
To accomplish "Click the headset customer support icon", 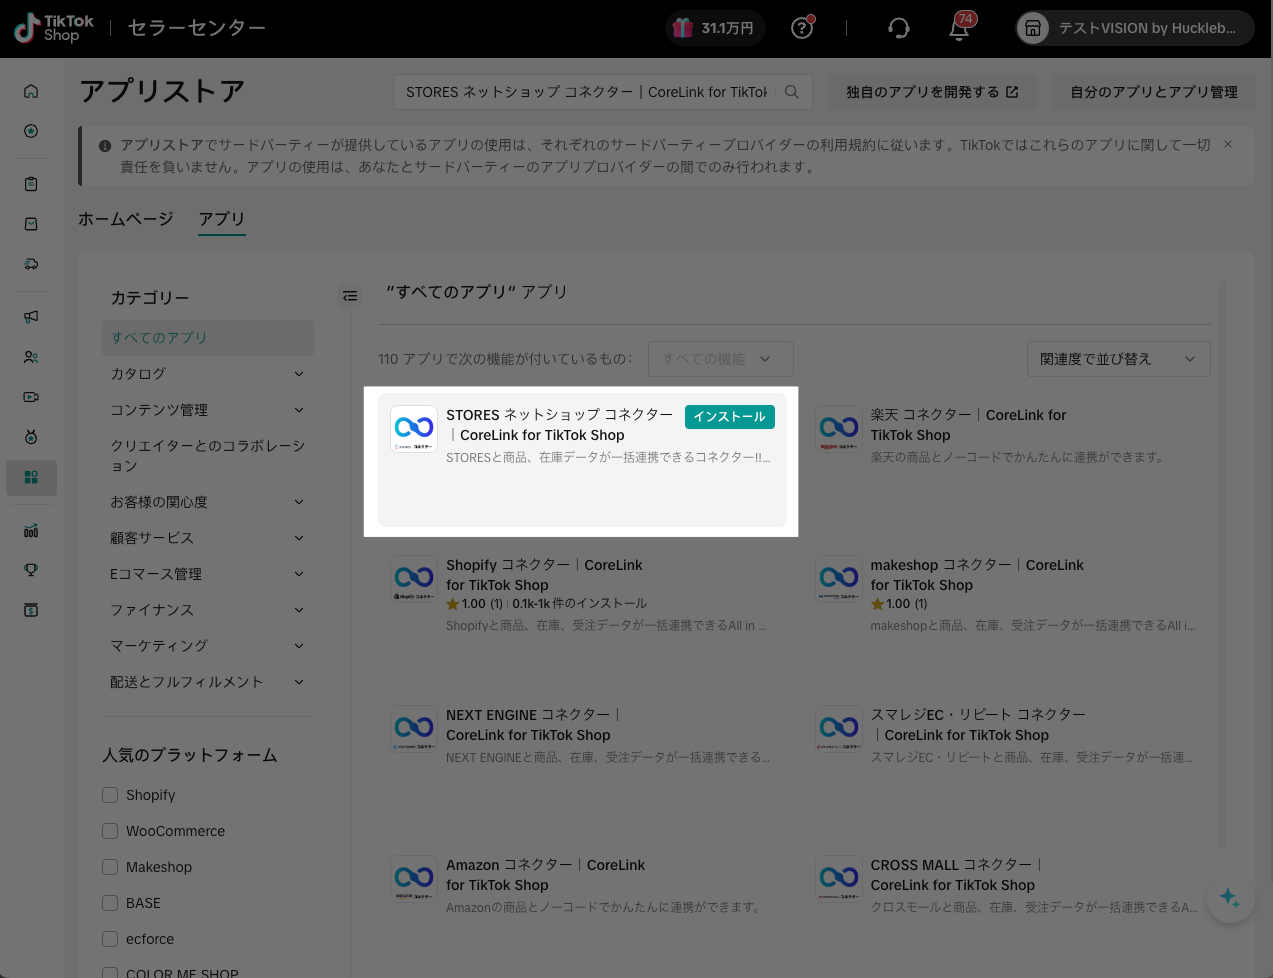I will (898, 28).
